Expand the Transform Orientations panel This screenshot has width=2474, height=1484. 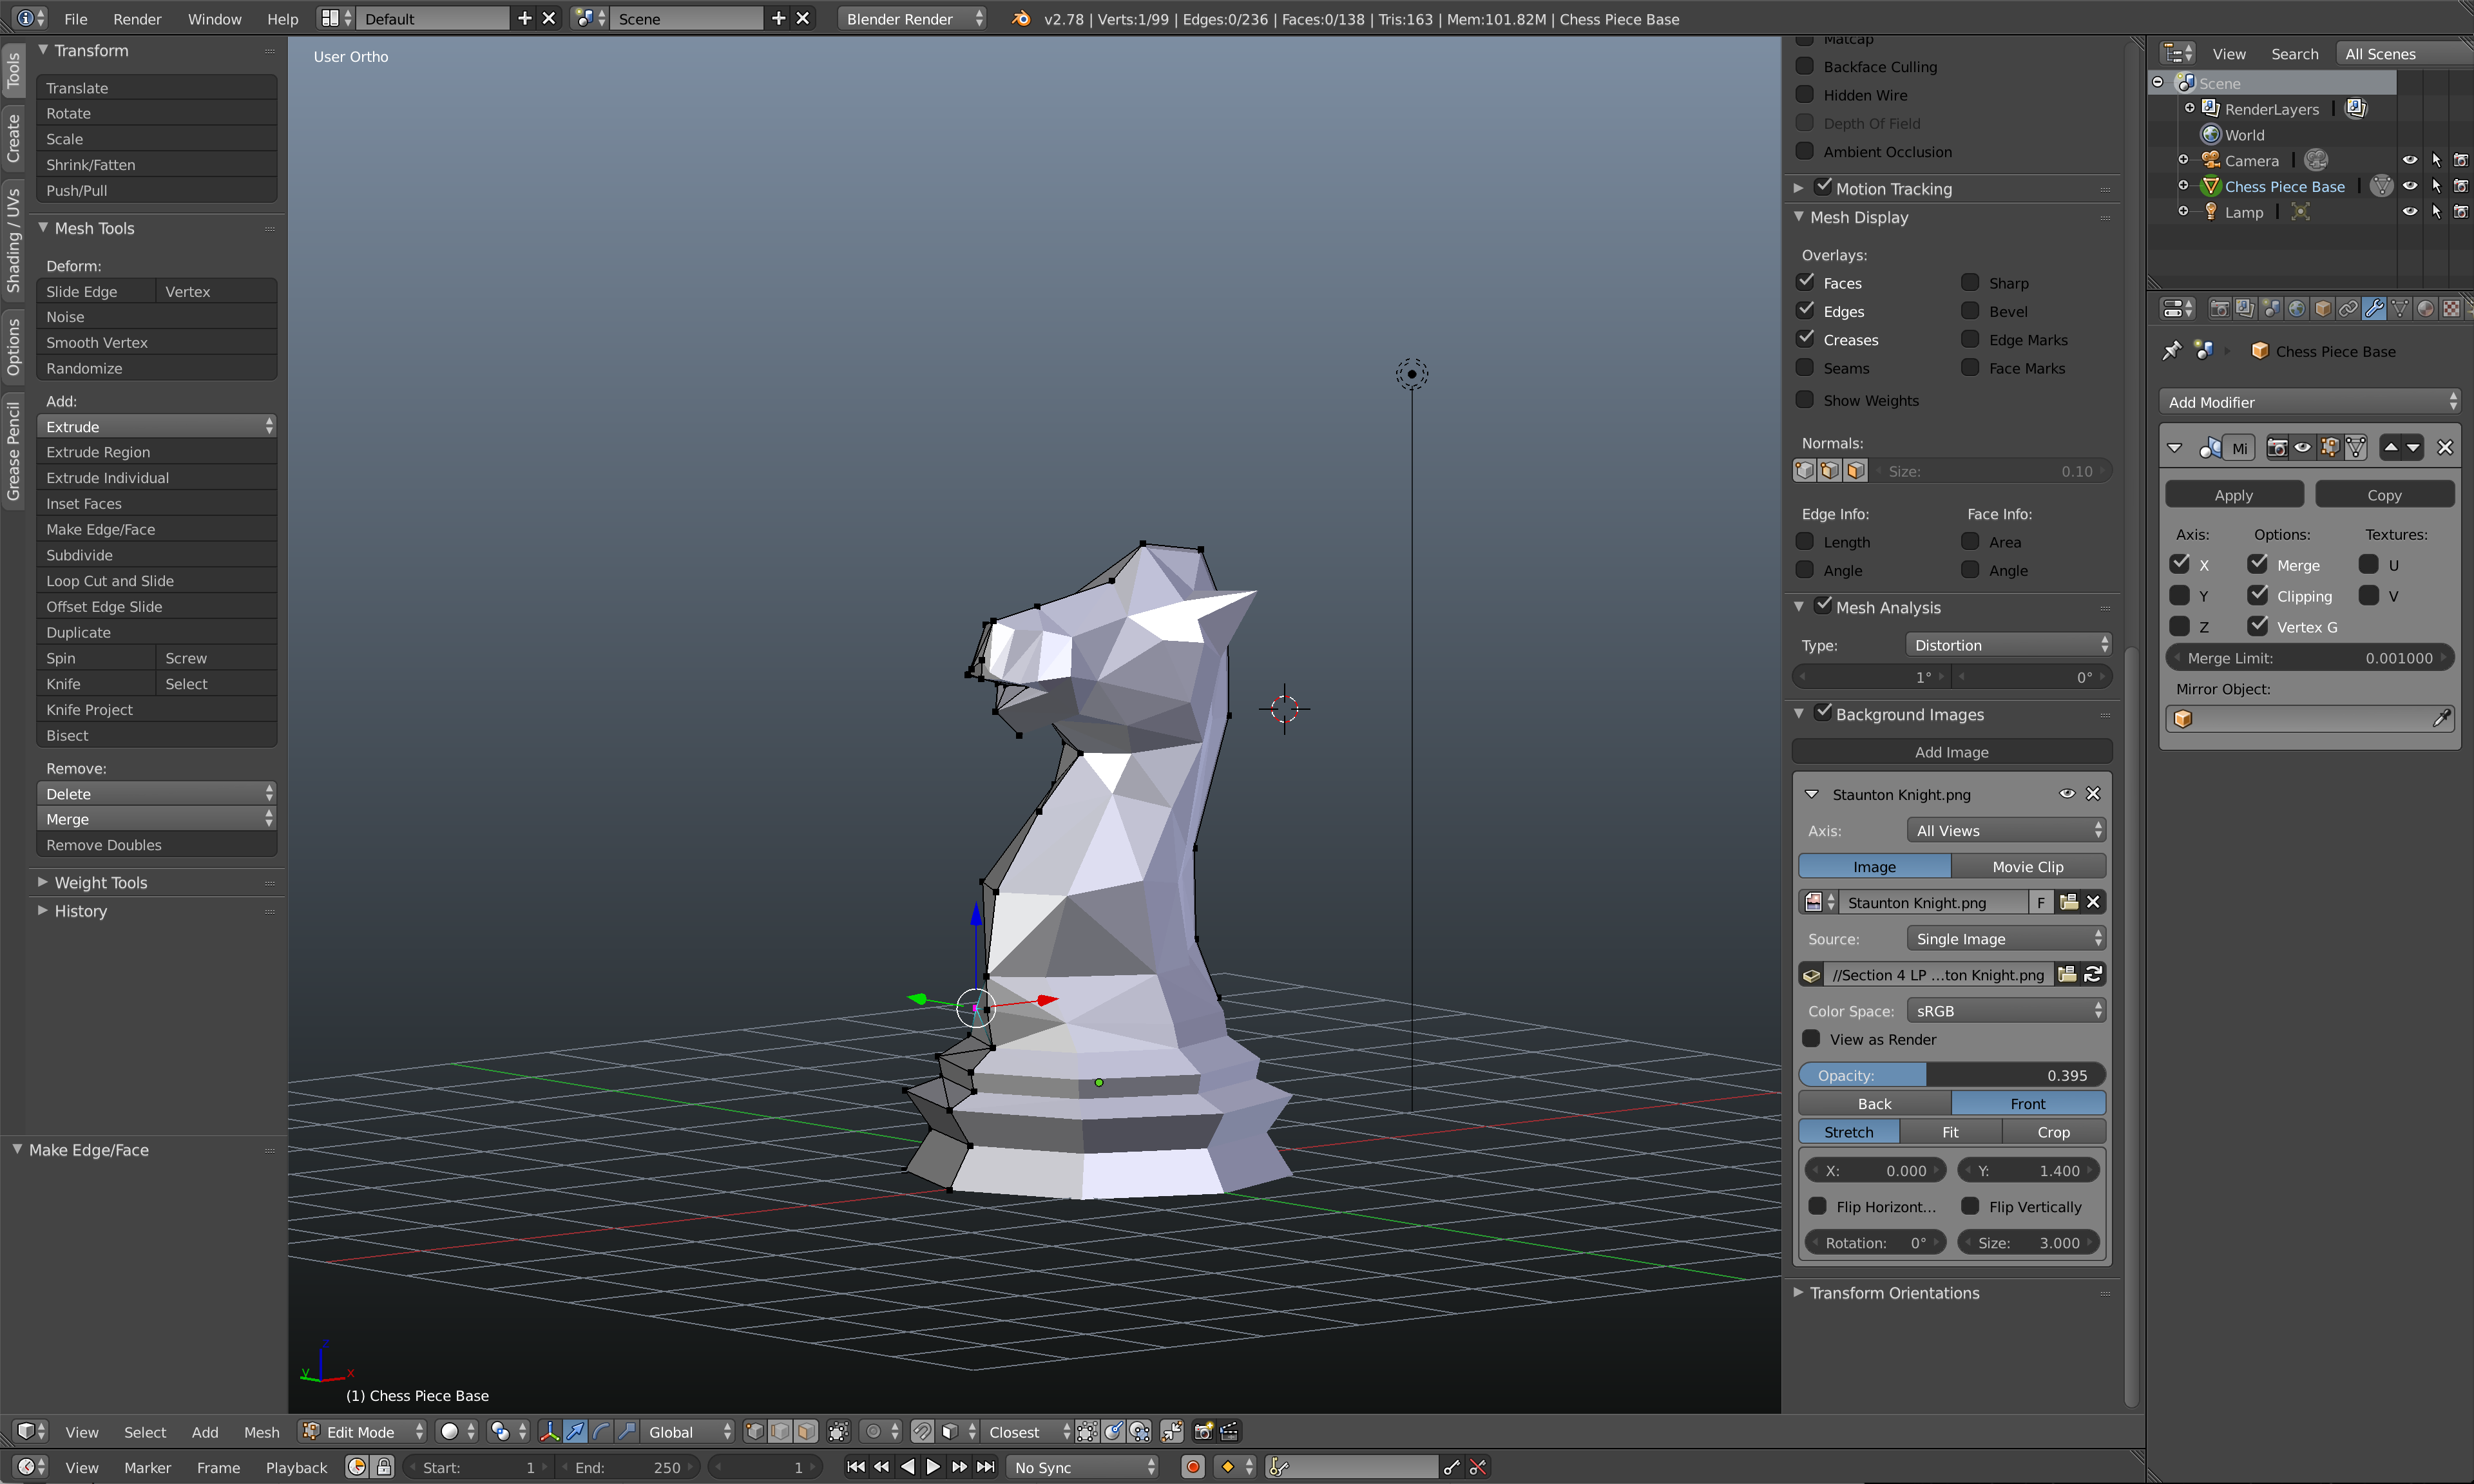tap(1894, 1293)
